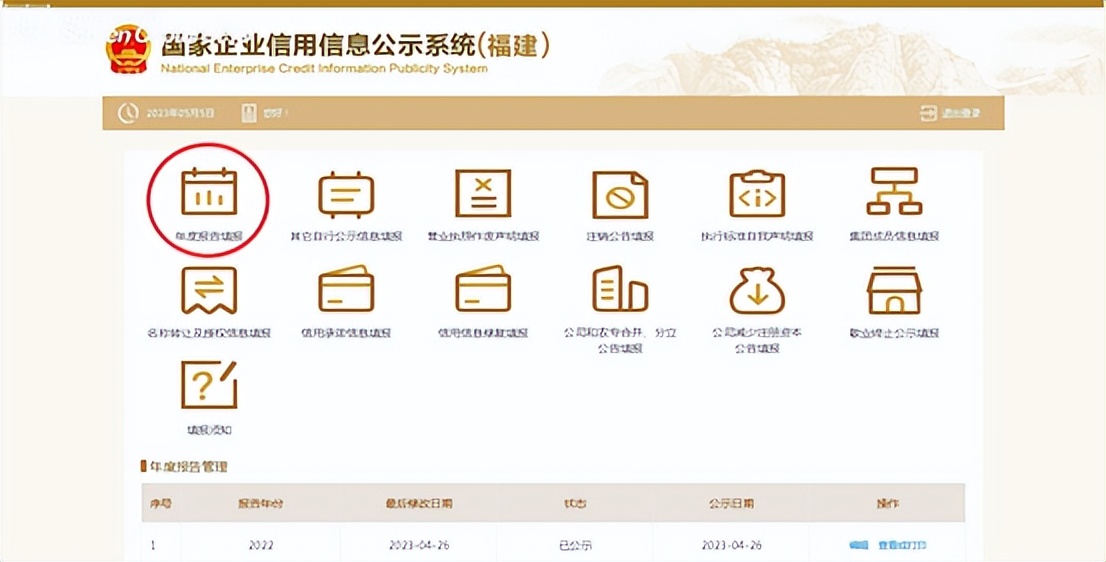Screen dimensions: 1106x562
Task: Open 执行标准自我声明填报 clipboard icon
Action: click(x=757, y=193)
